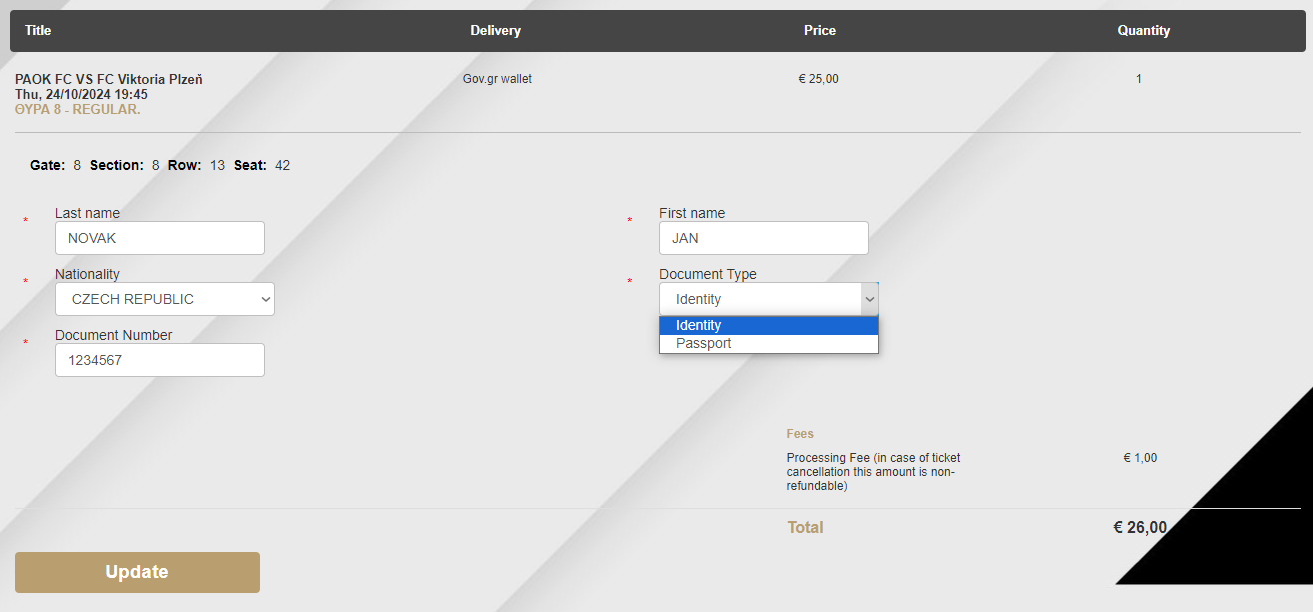Image resolution: width=1313 pixels, height=612 pixels.
Task: Click the ΘΥΡΑ 8 - REGULAR text
Action: pos(78,109)
